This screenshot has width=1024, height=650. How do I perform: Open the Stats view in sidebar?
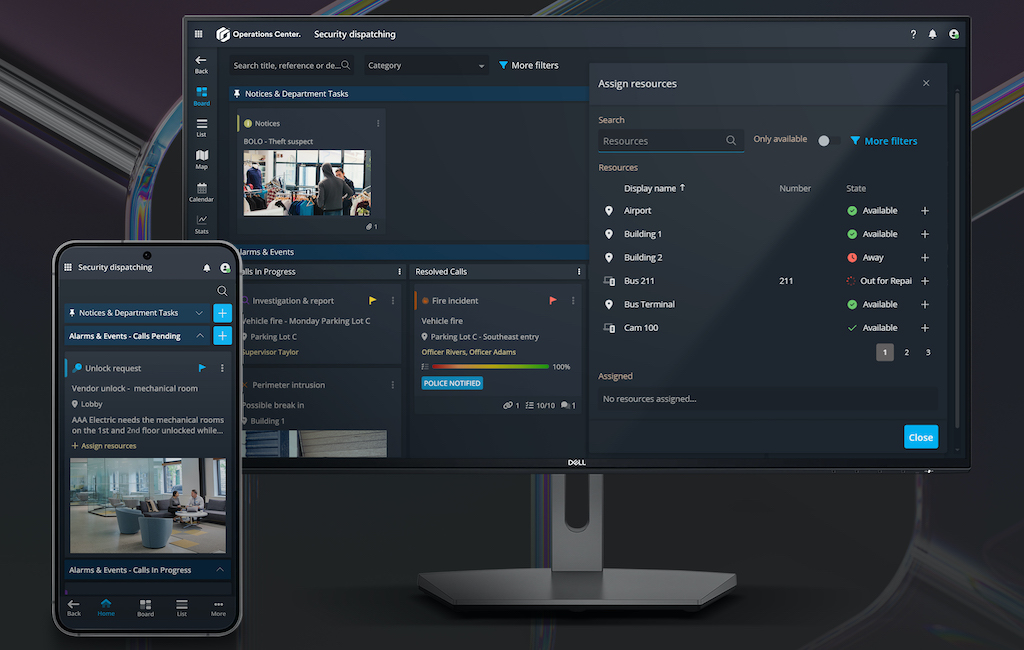click(x=202, y=223)
